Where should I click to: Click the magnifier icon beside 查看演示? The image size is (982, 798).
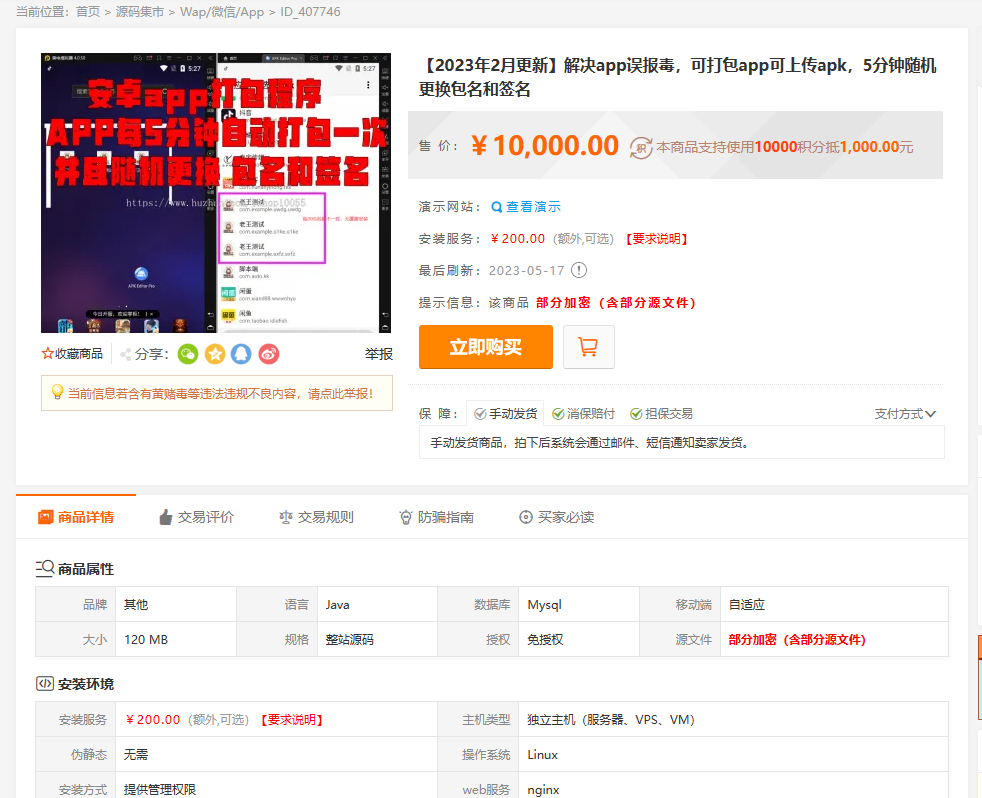click(497, 207)
